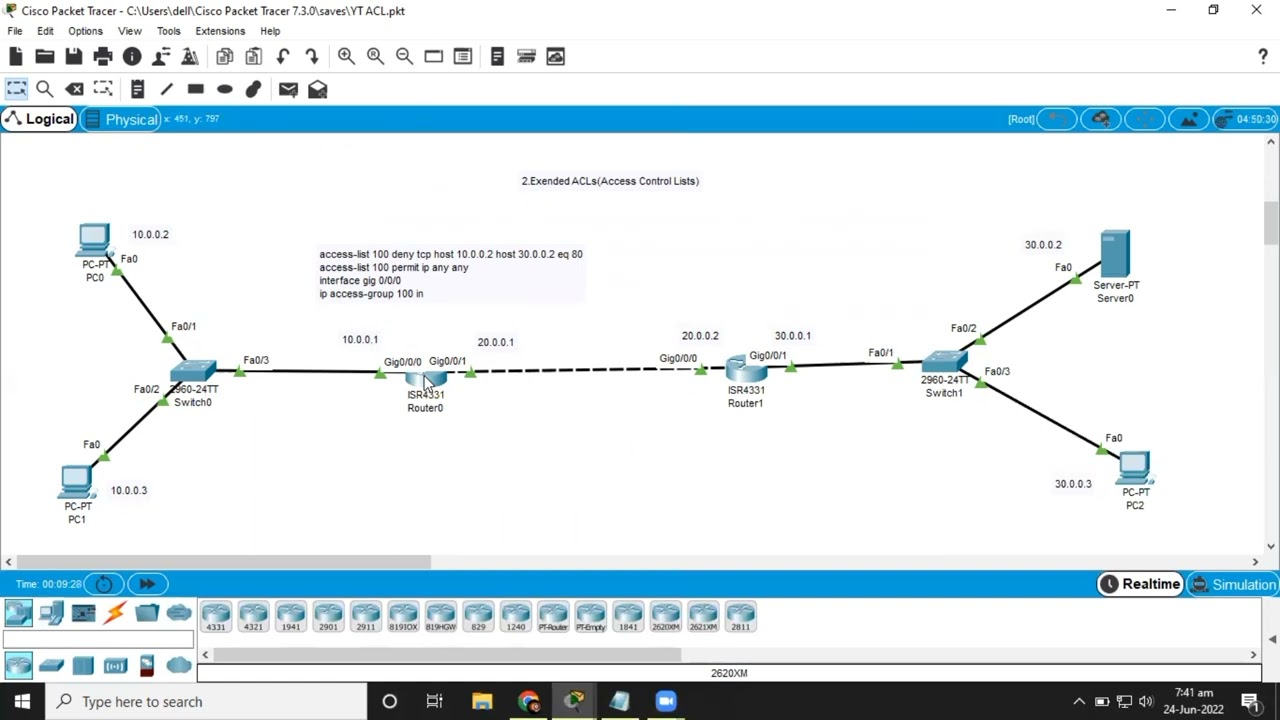Choose the Draw Ellipse tool
This screenshot has height=720, width=1280.
tap(224, 90)
